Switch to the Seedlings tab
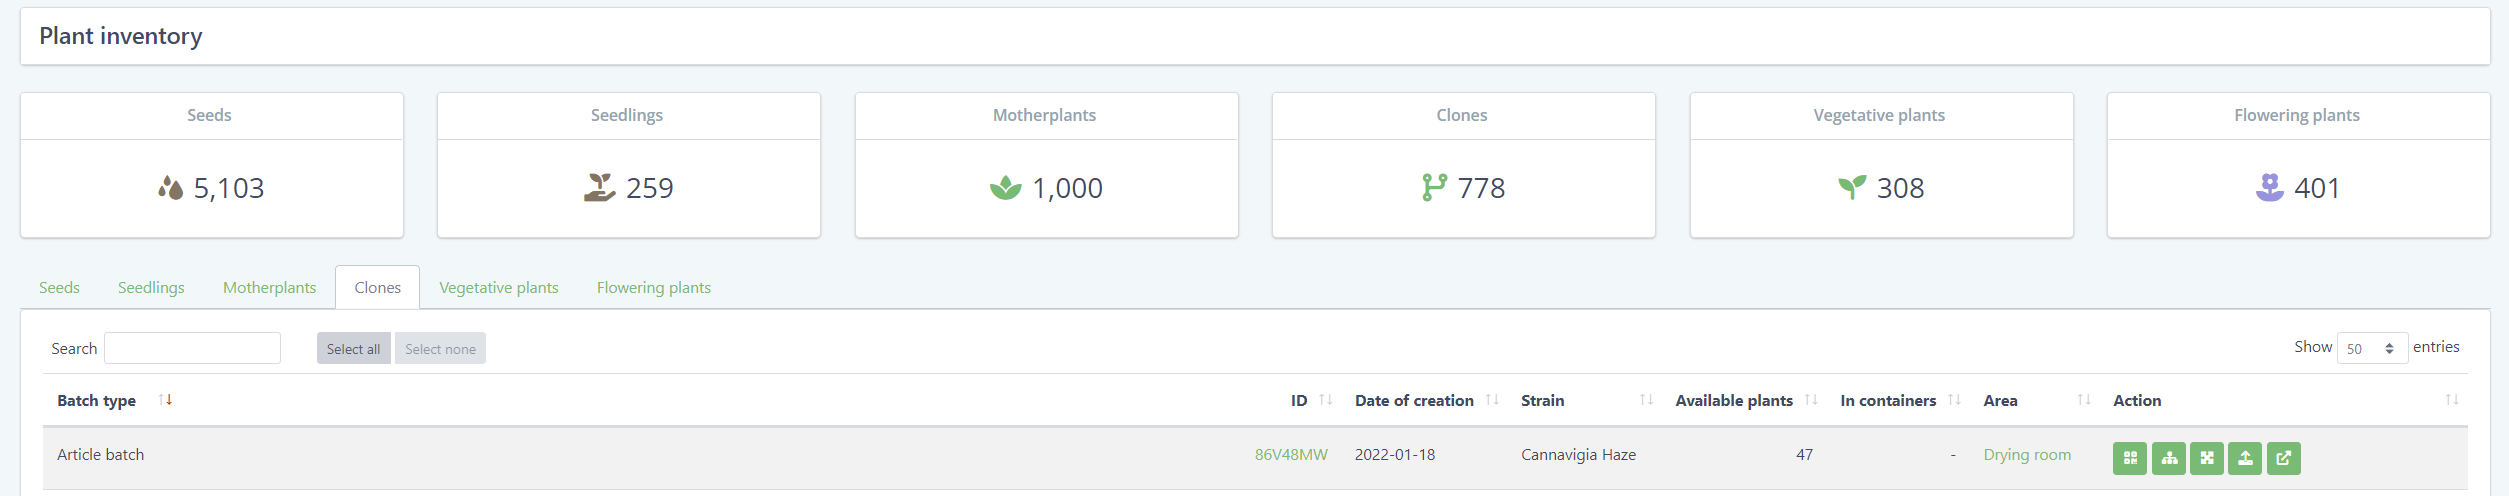The height and width of the screenshot is (496, 2509). [151, 288]
